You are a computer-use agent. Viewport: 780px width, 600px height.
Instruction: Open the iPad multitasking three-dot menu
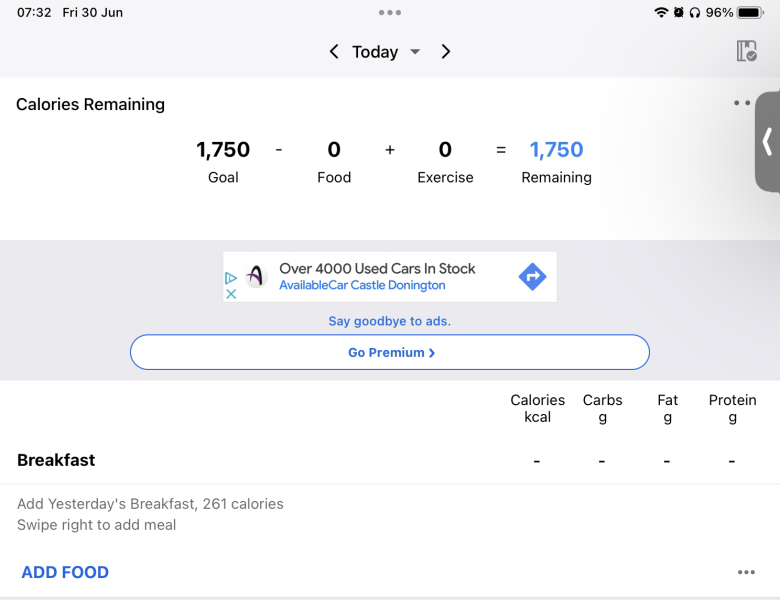point(390,13)
